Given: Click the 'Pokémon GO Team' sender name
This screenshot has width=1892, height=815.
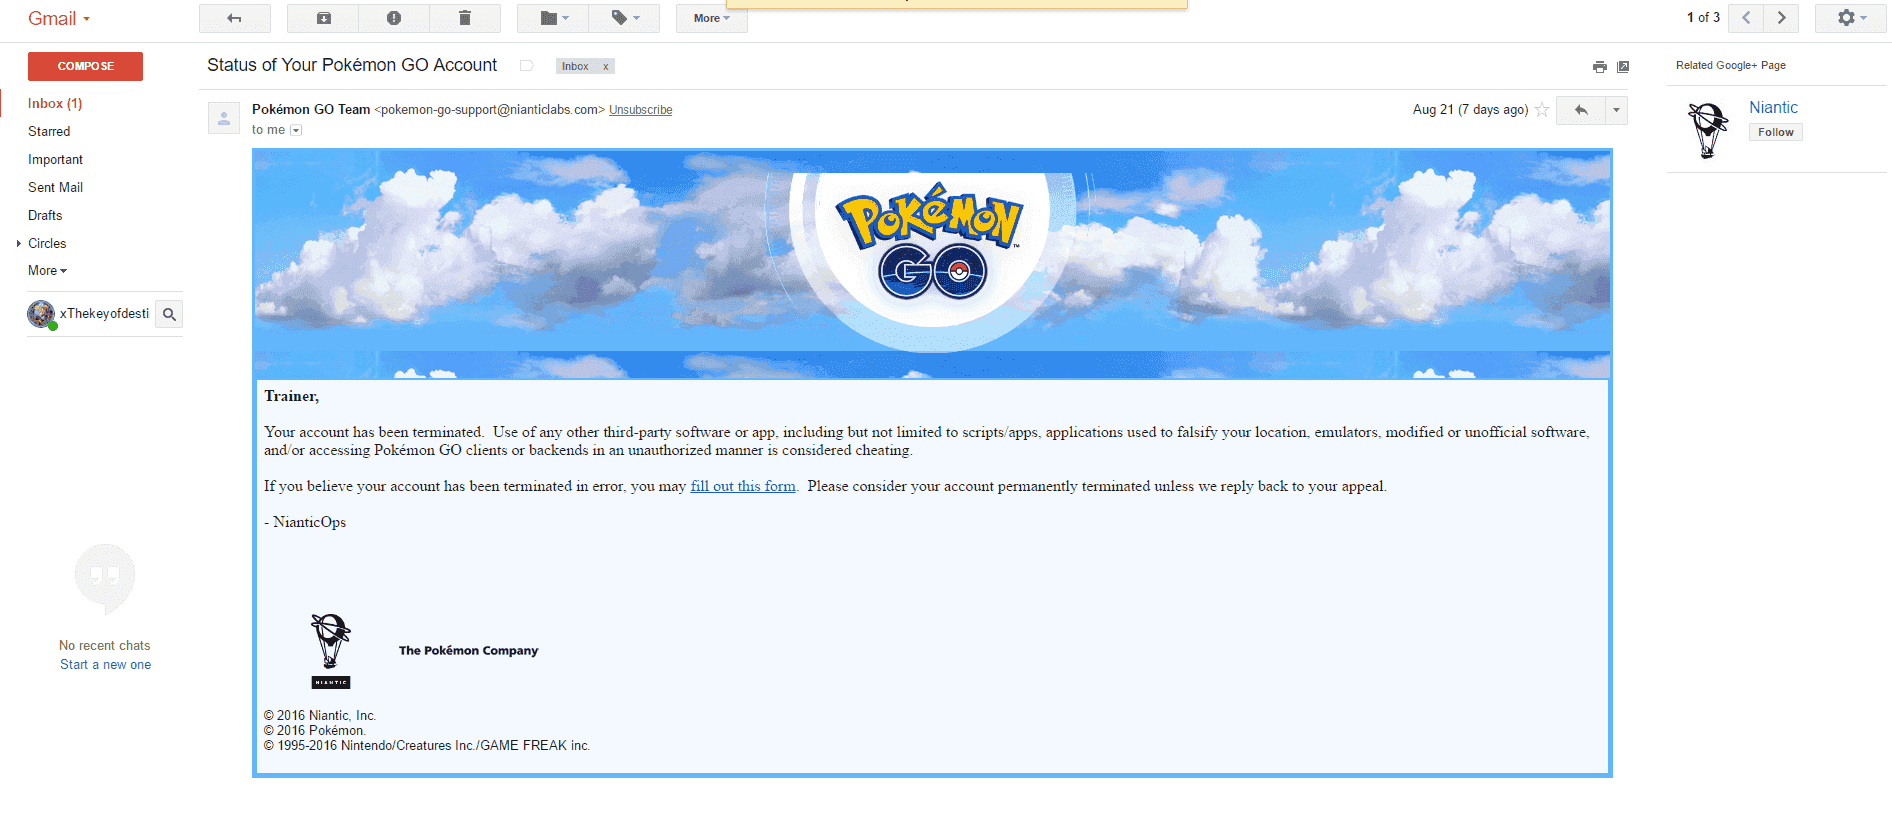Looking at the screenshot, I should coord(311,109).
